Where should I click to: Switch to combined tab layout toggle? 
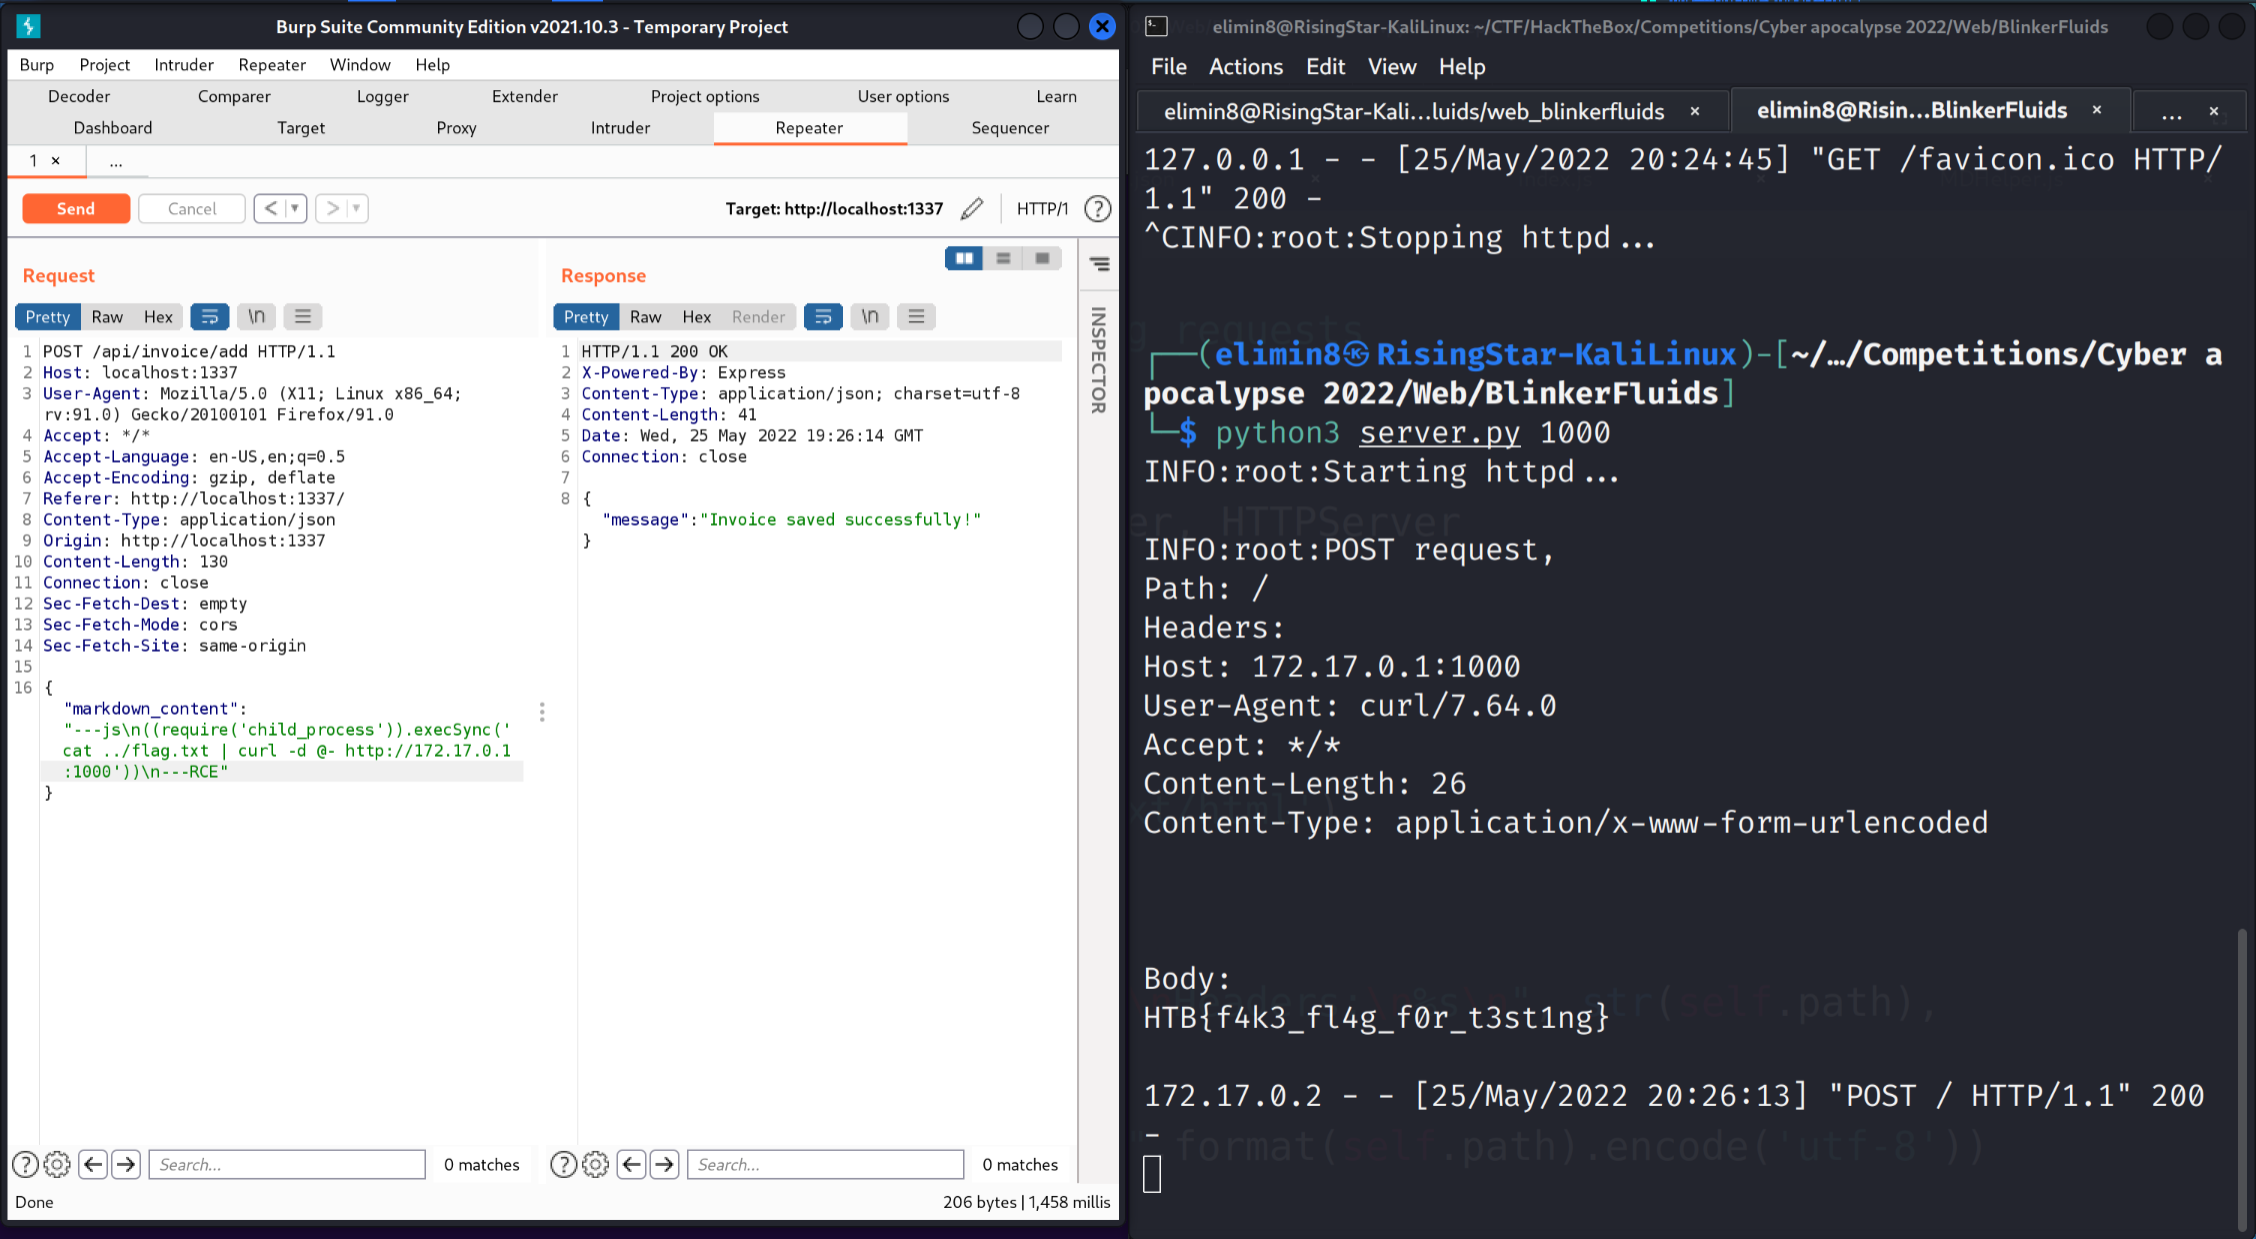click(x=1042, y=259)
